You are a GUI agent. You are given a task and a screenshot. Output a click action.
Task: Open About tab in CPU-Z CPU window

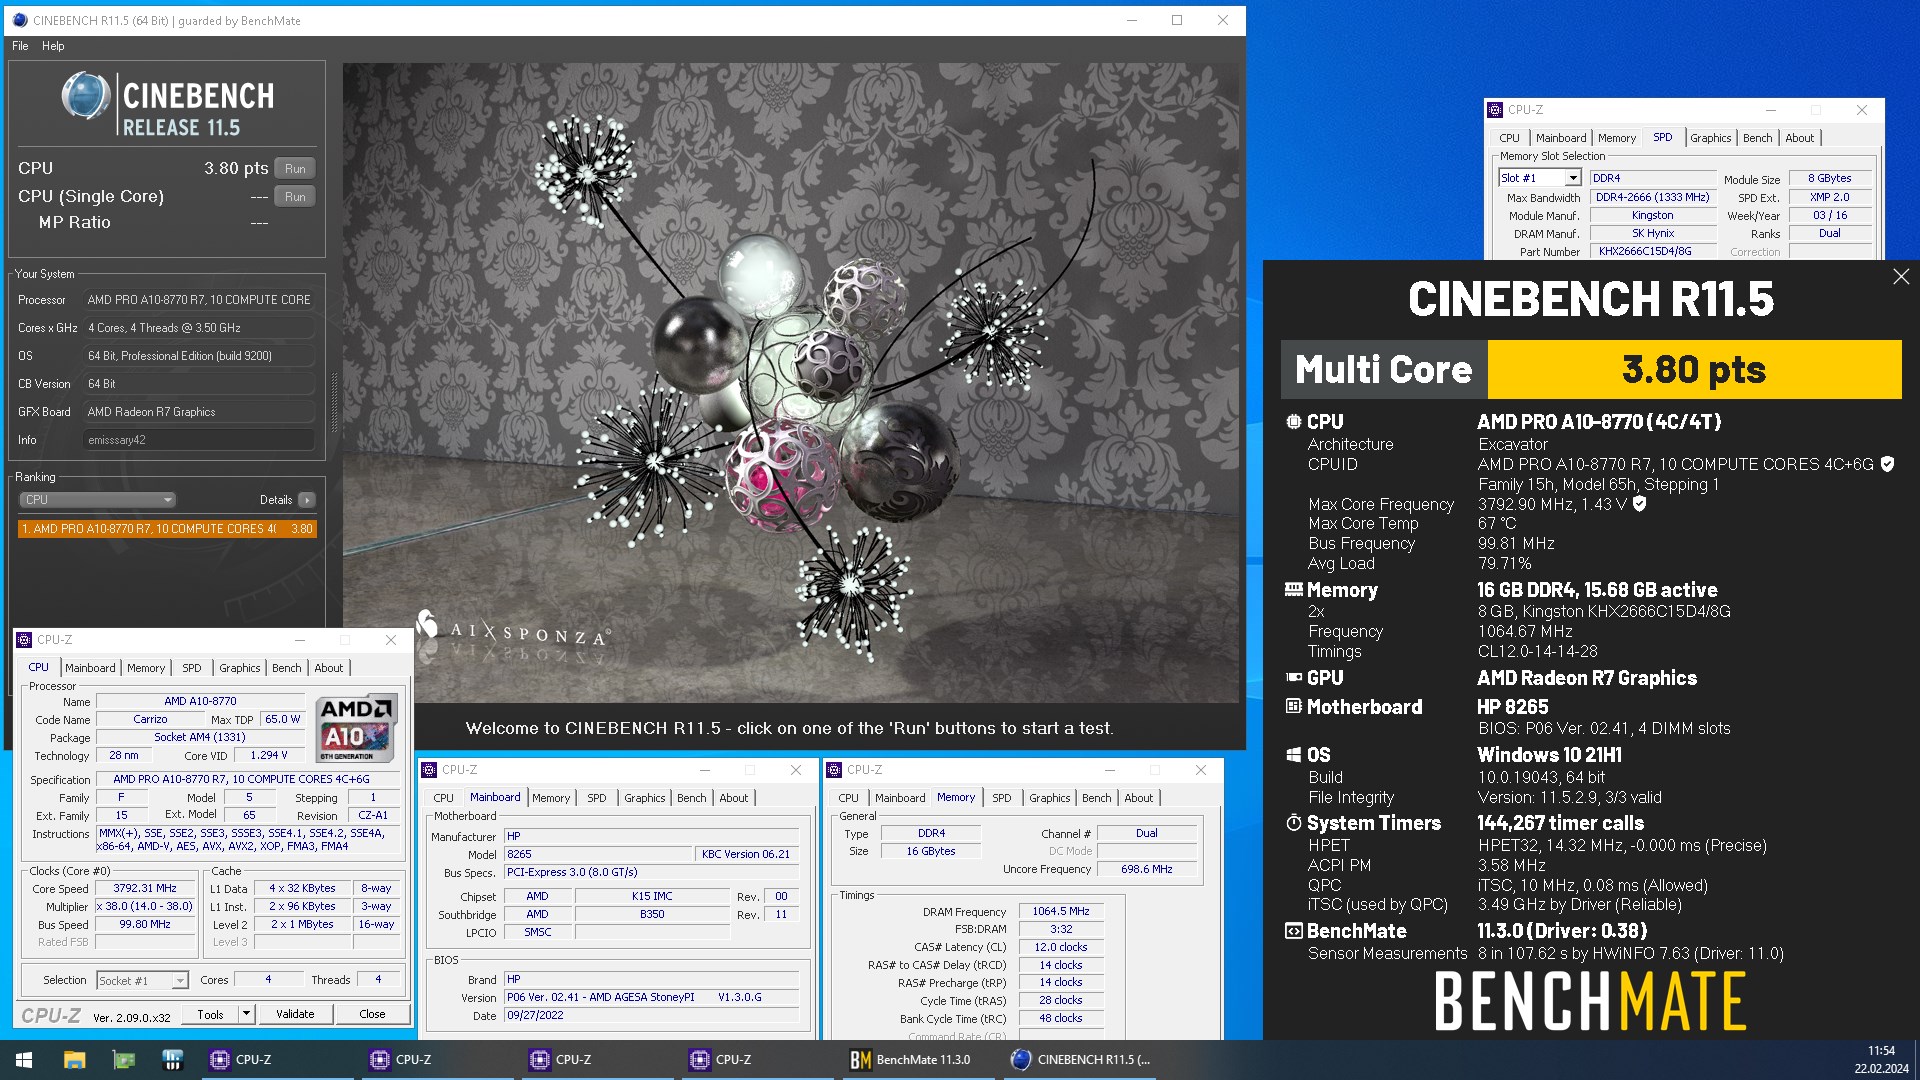tap(329, 668)
